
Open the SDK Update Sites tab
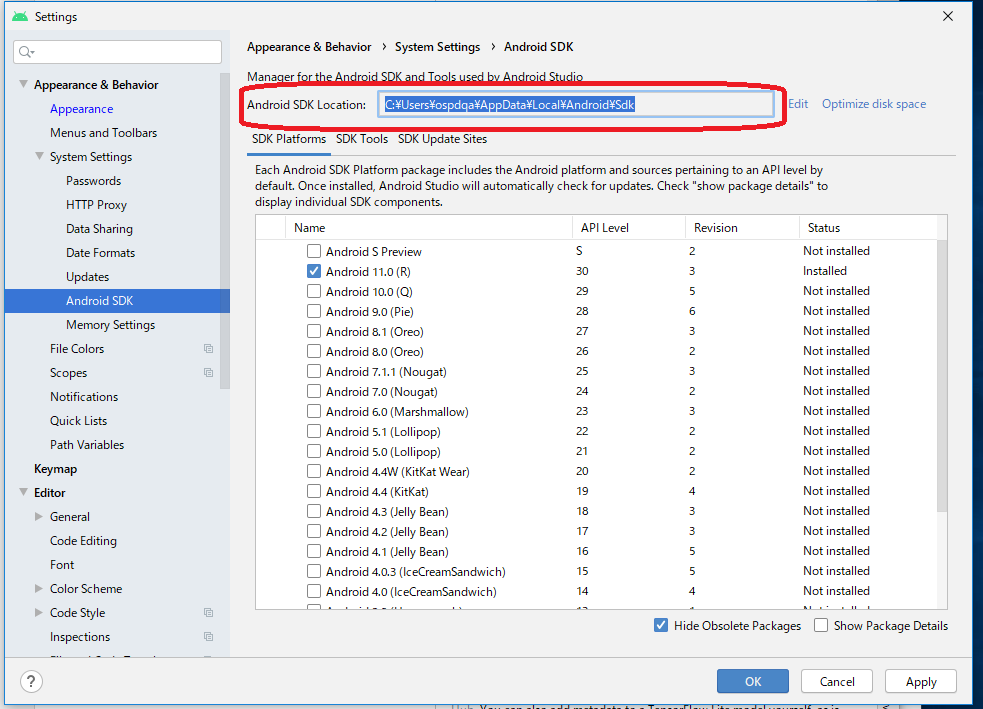click(443, 139)
